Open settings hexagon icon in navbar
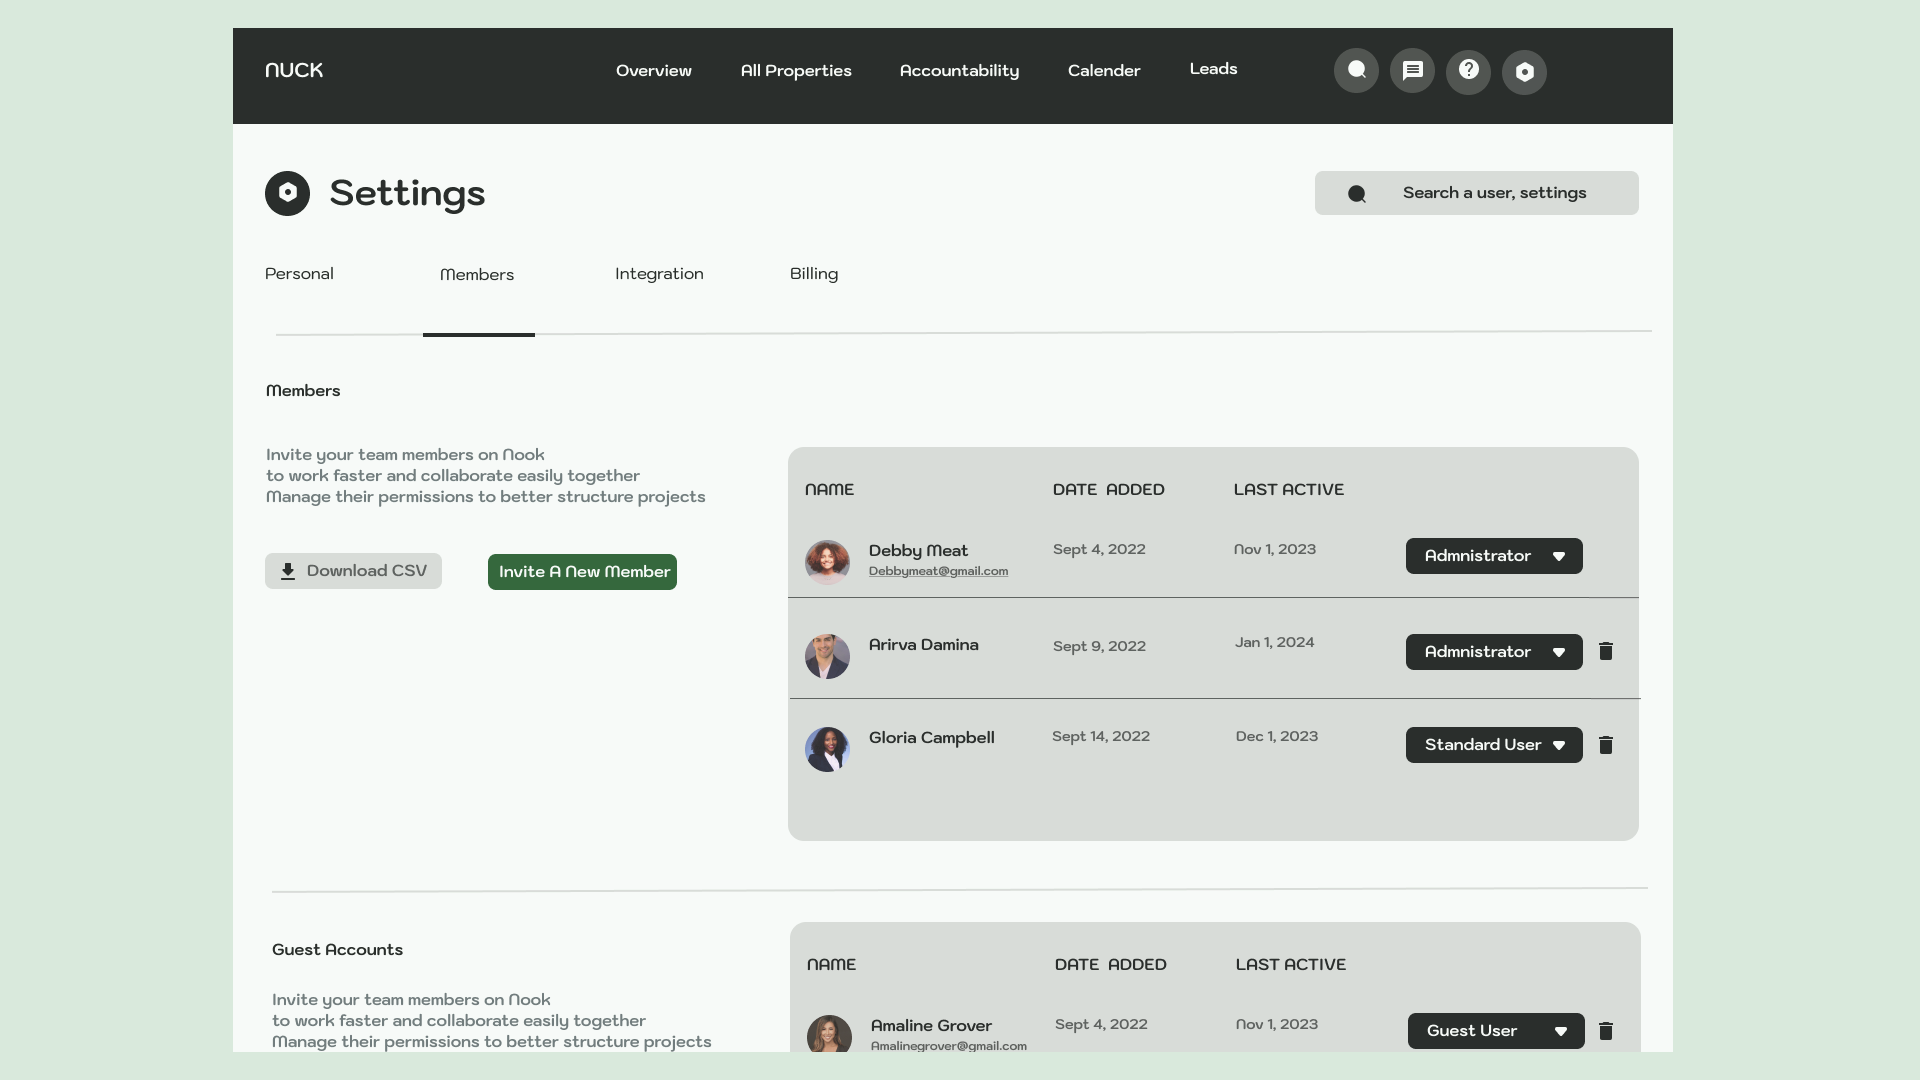The width and height of the screenshot is (1920, 1080). click(1524, 72)
